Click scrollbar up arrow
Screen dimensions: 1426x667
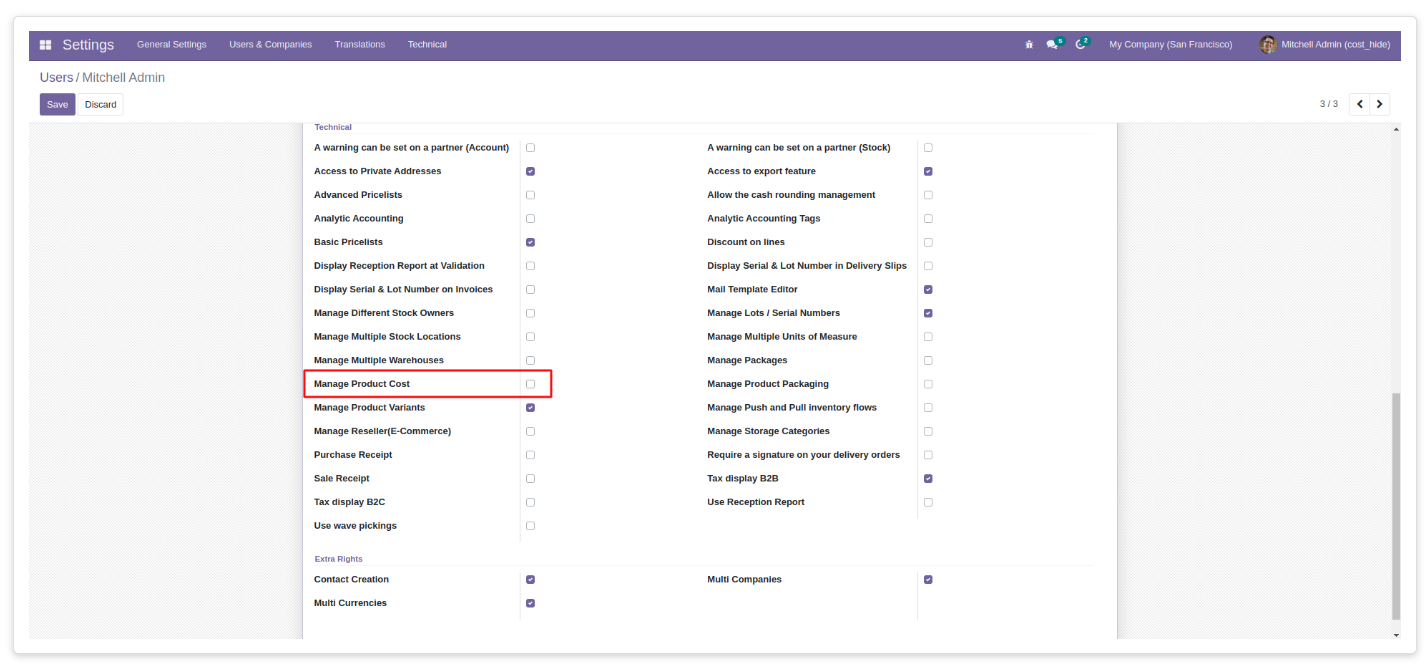click(x=1396, y=129)
